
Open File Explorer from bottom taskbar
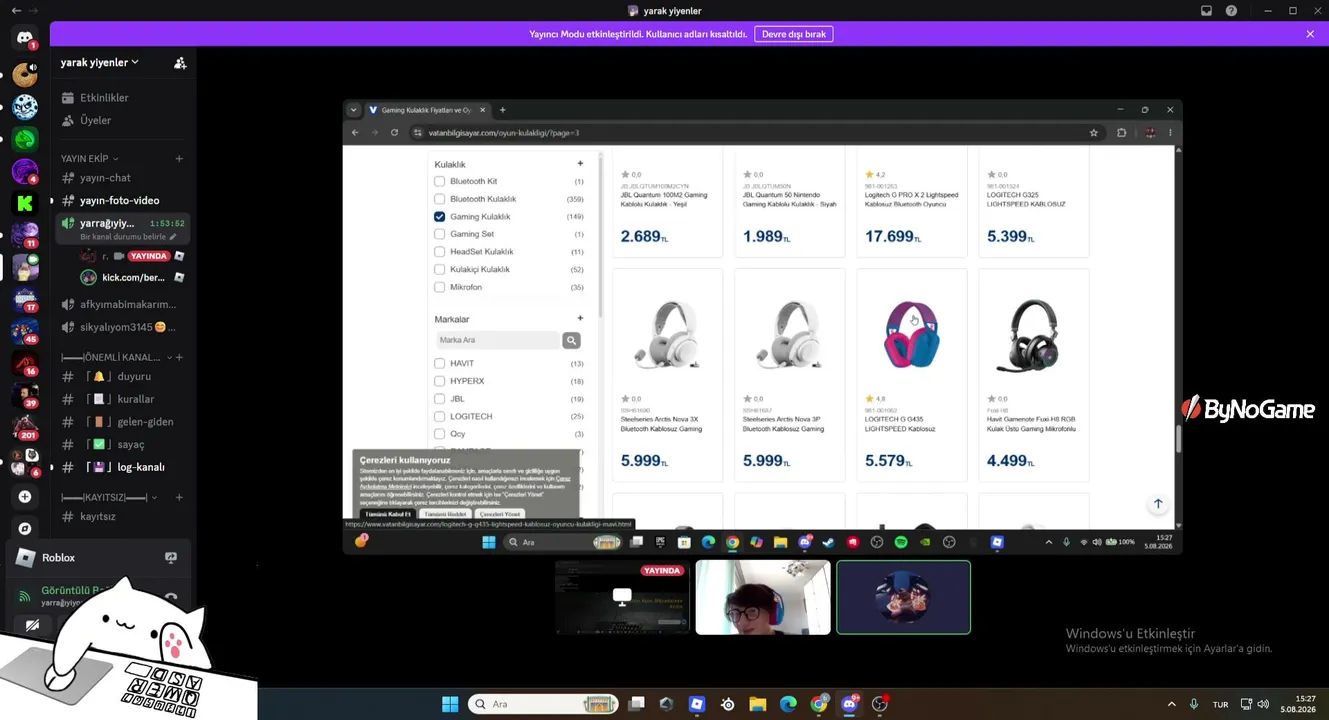tap(757, 704)
